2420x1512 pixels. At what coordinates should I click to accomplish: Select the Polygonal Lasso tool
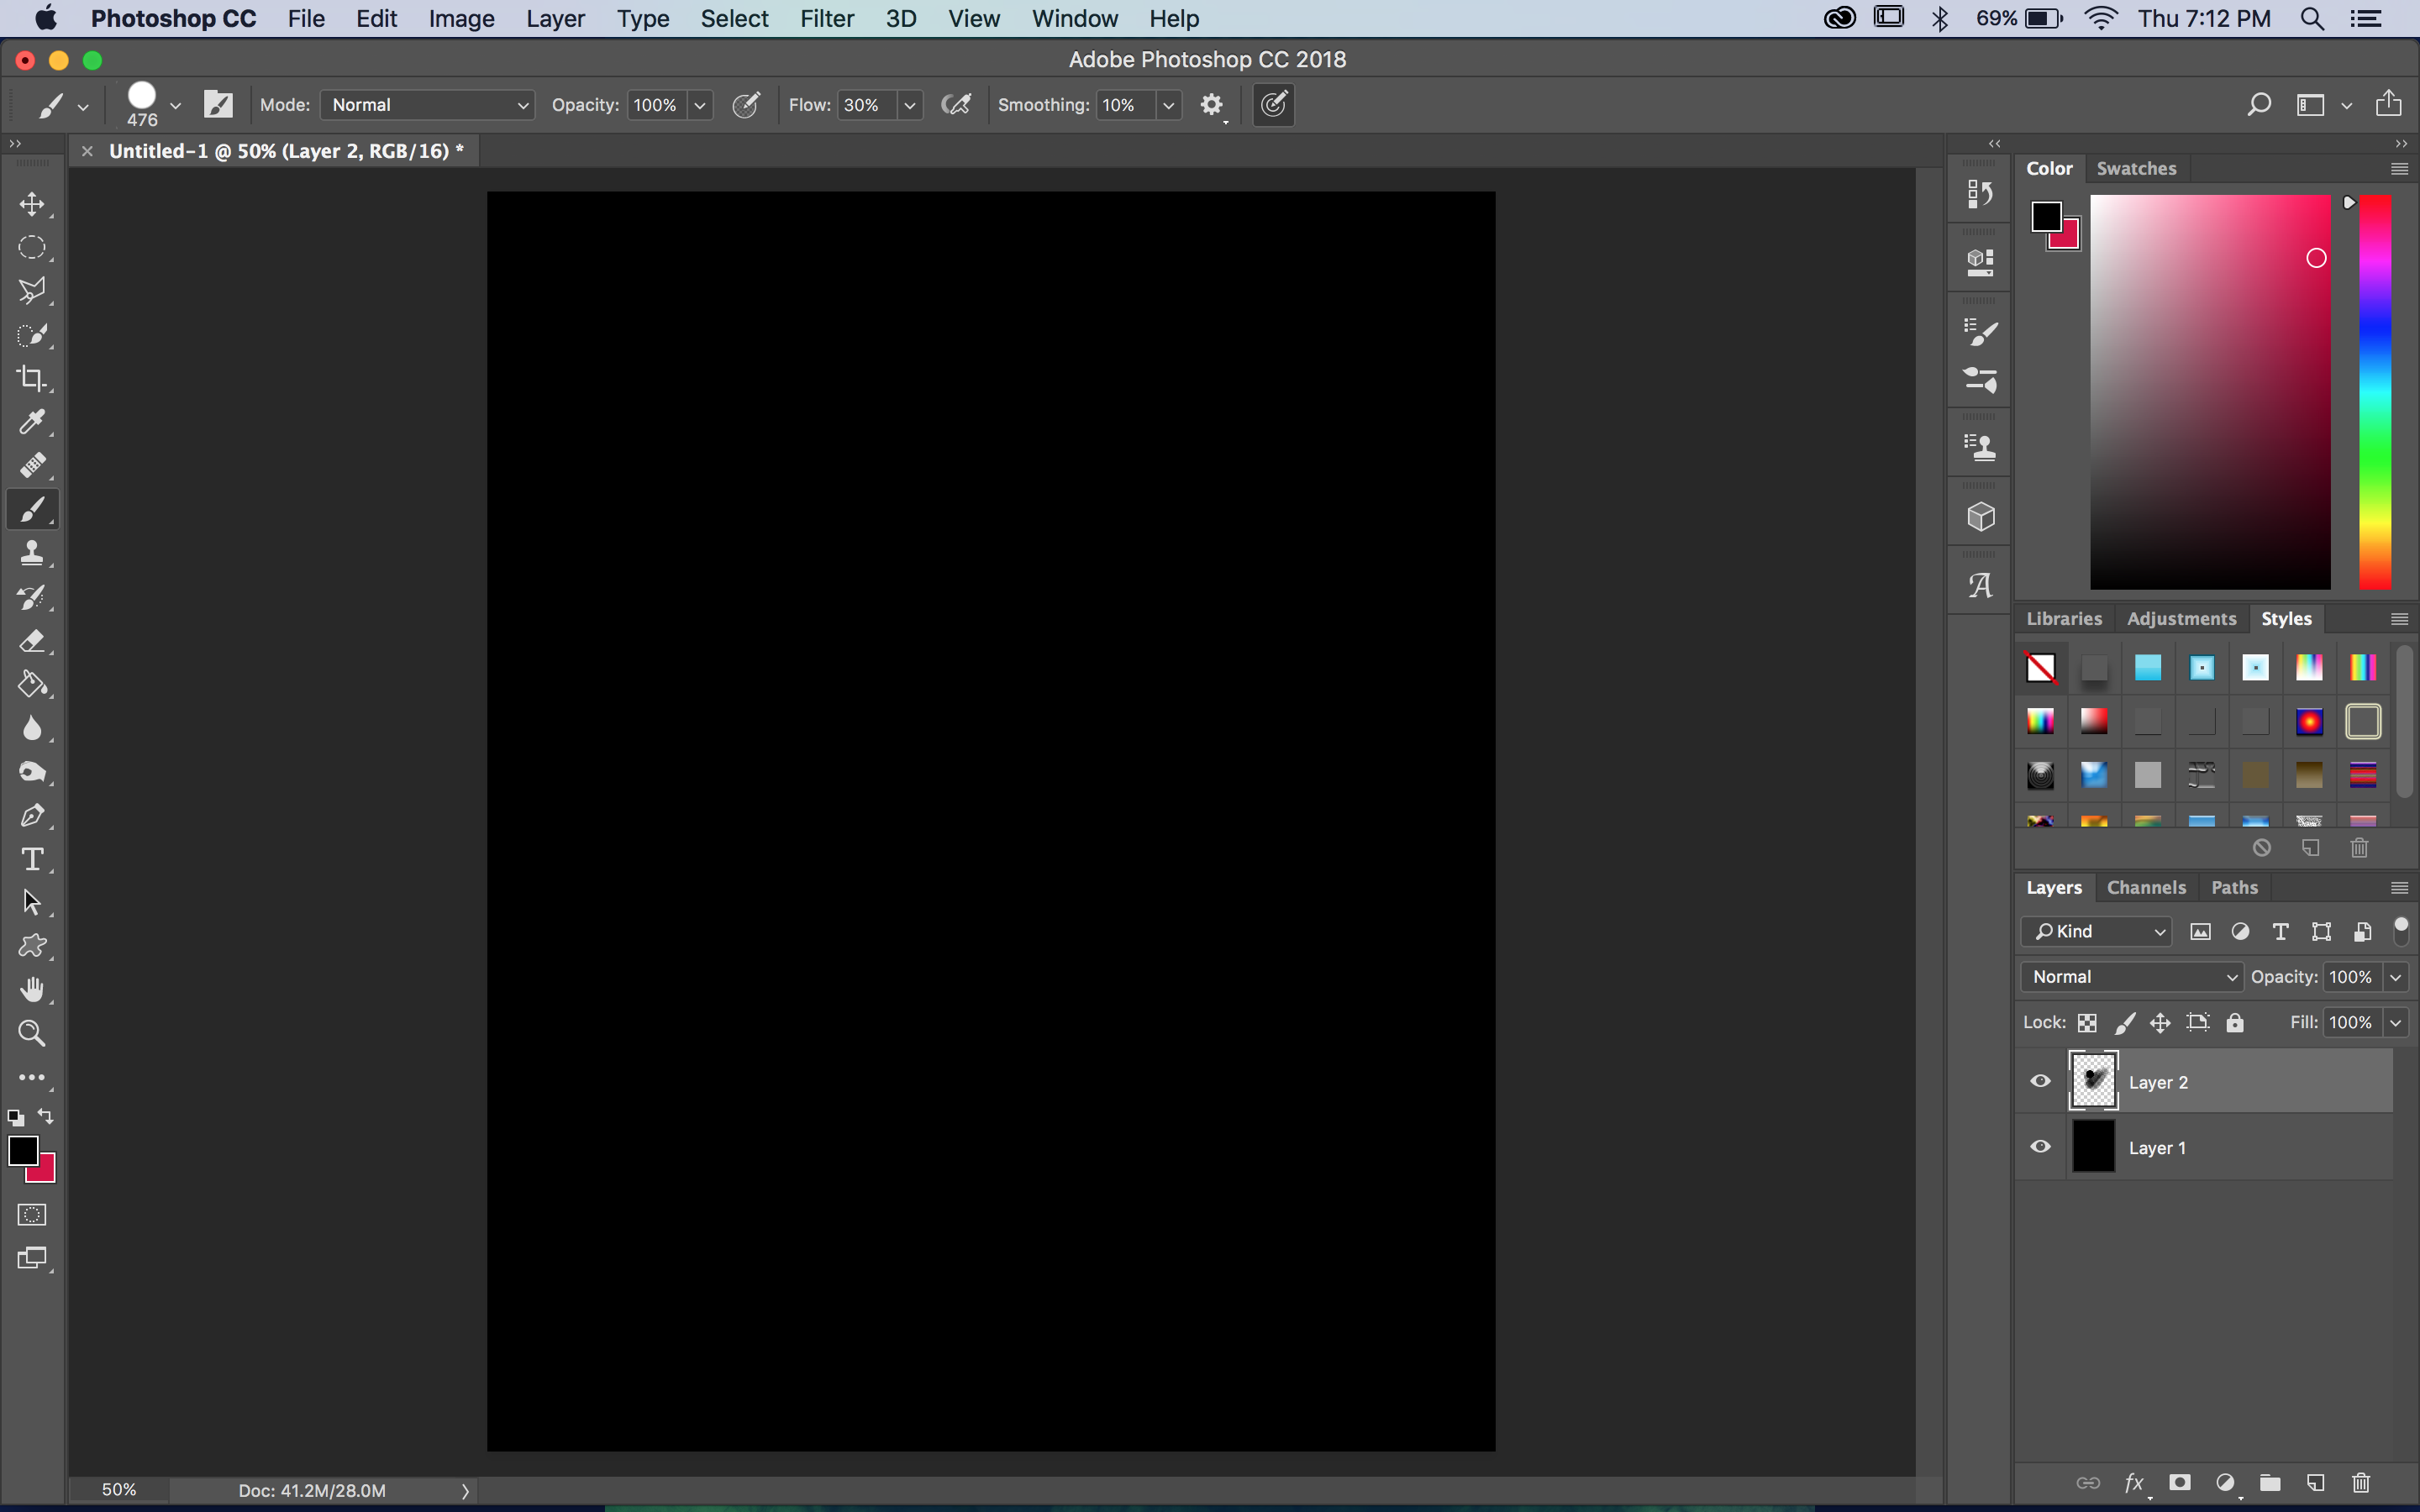[x=32, y=291]
